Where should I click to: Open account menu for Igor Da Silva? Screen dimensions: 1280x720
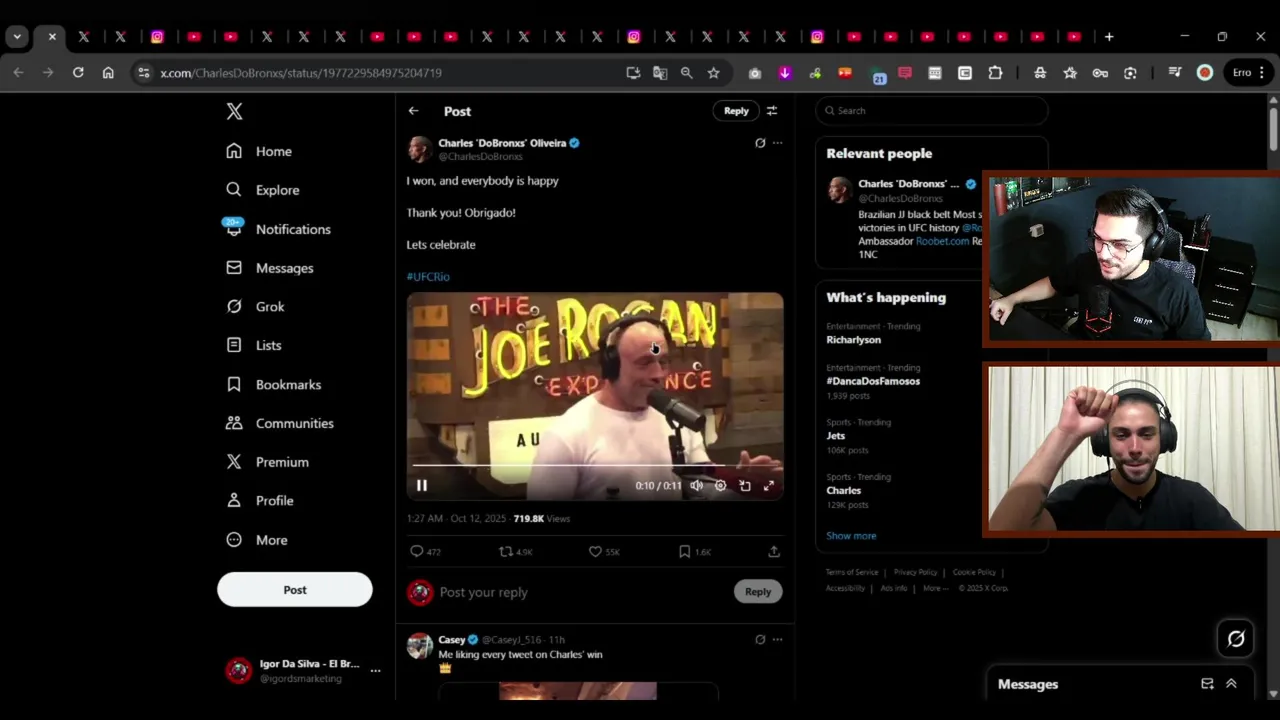click(x=303, y=671)
